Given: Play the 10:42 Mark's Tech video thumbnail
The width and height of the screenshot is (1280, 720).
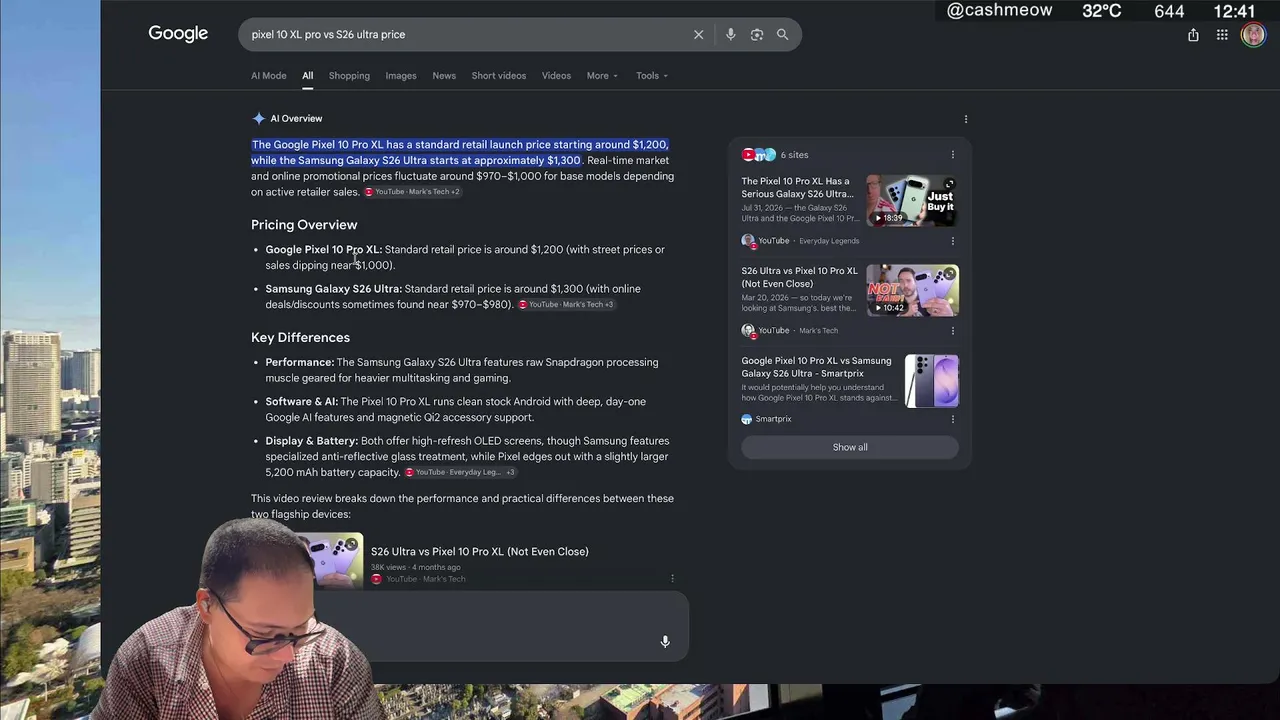Looking at the screenshot, I should click(912, 290).
